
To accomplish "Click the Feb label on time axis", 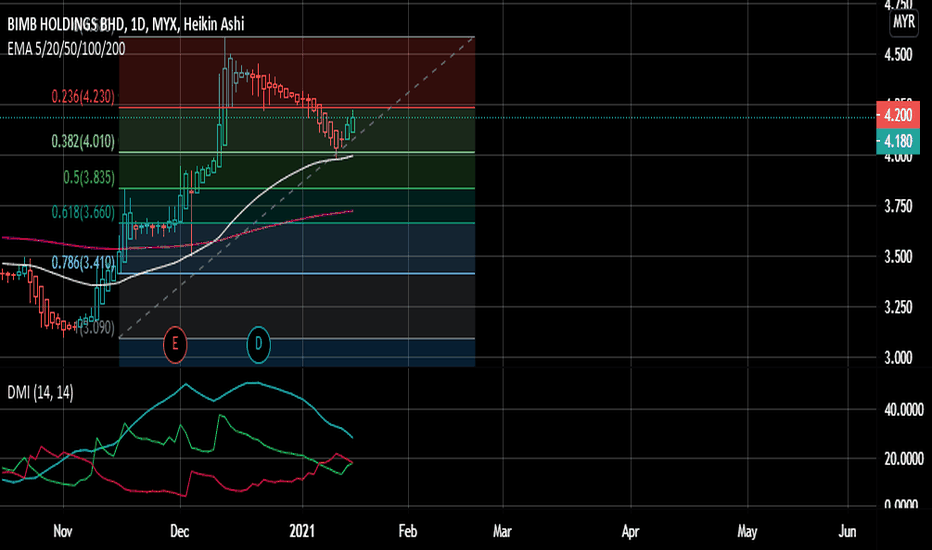I will pos(408,531).
